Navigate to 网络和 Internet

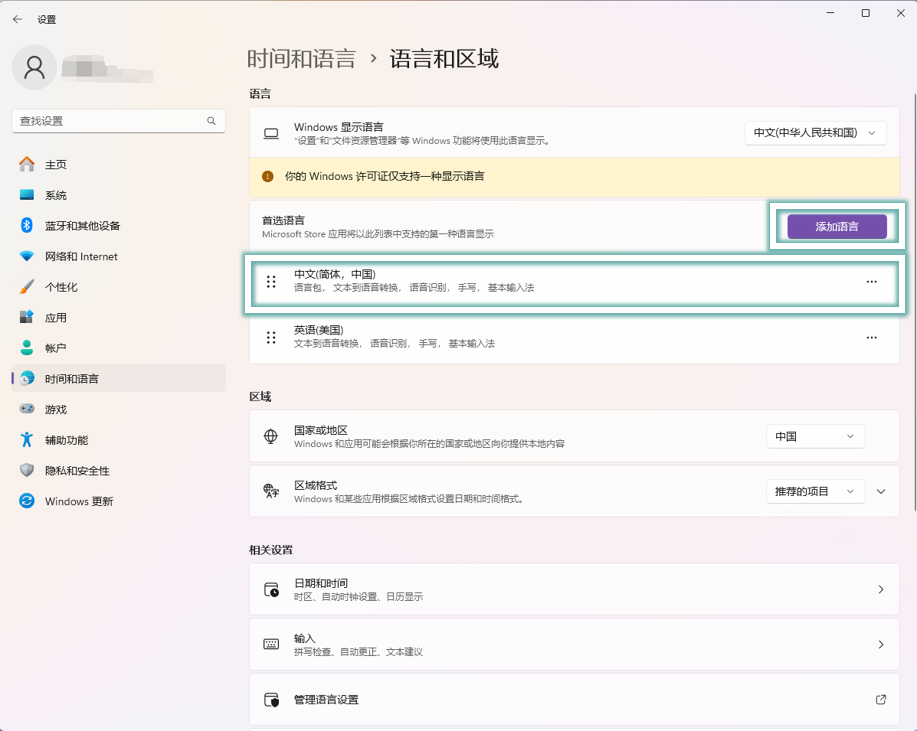tap(119, 256)
